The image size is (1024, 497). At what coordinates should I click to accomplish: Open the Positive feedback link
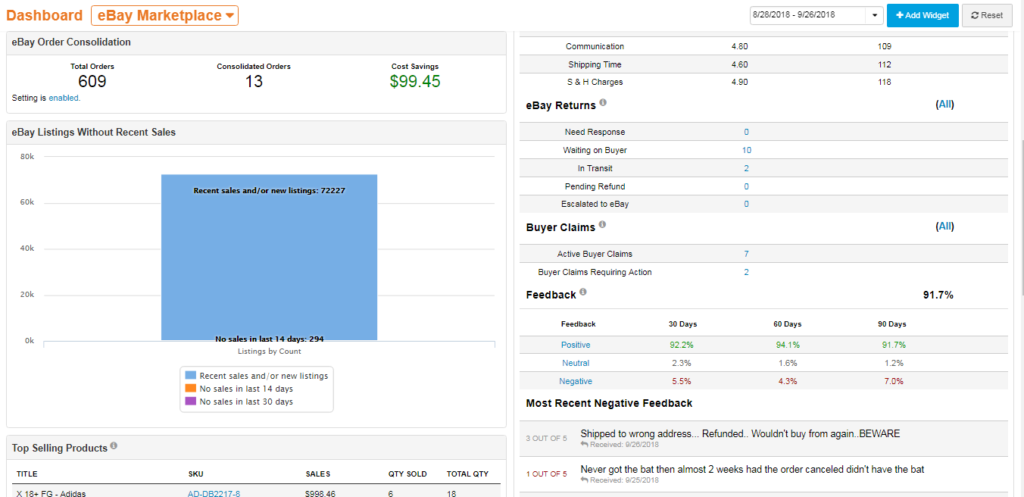575,344
